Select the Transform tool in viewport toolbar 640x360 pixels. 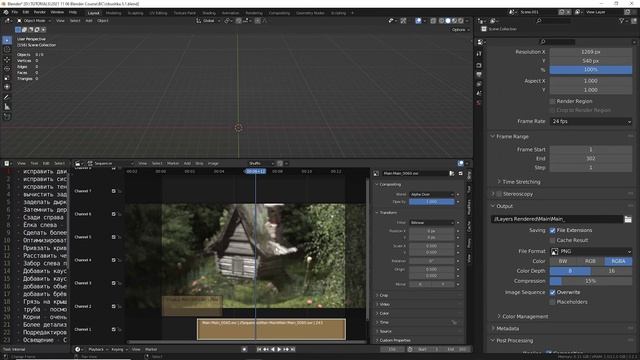7,87
